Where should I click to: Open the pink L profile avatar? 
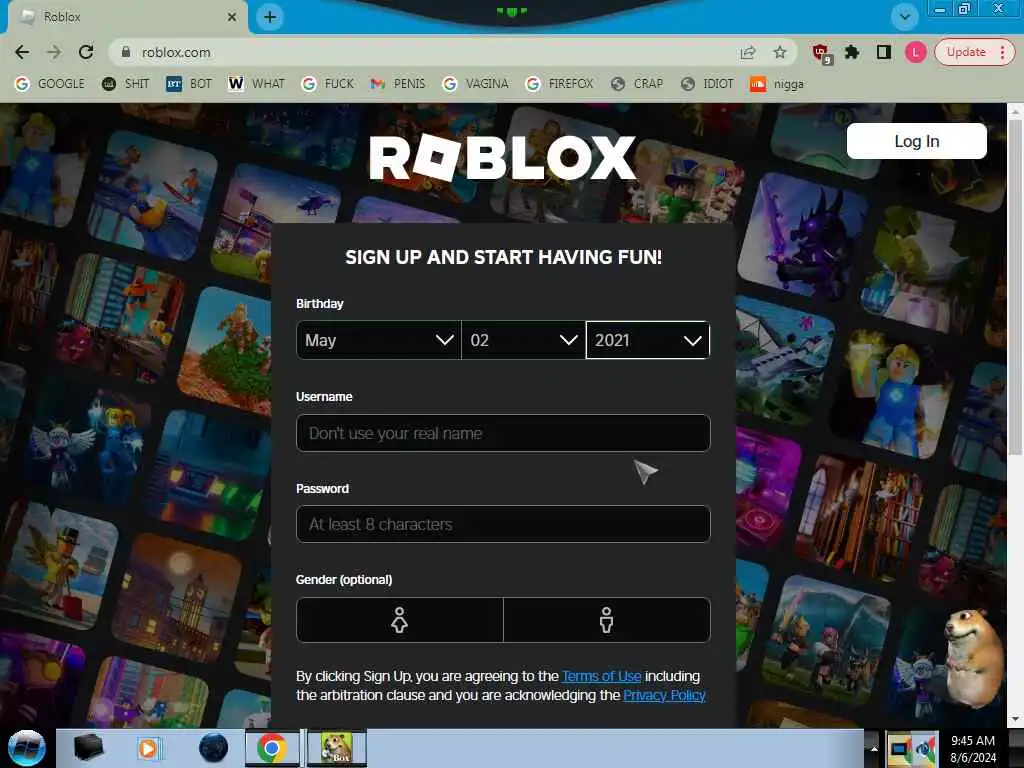tap(915, 52)
